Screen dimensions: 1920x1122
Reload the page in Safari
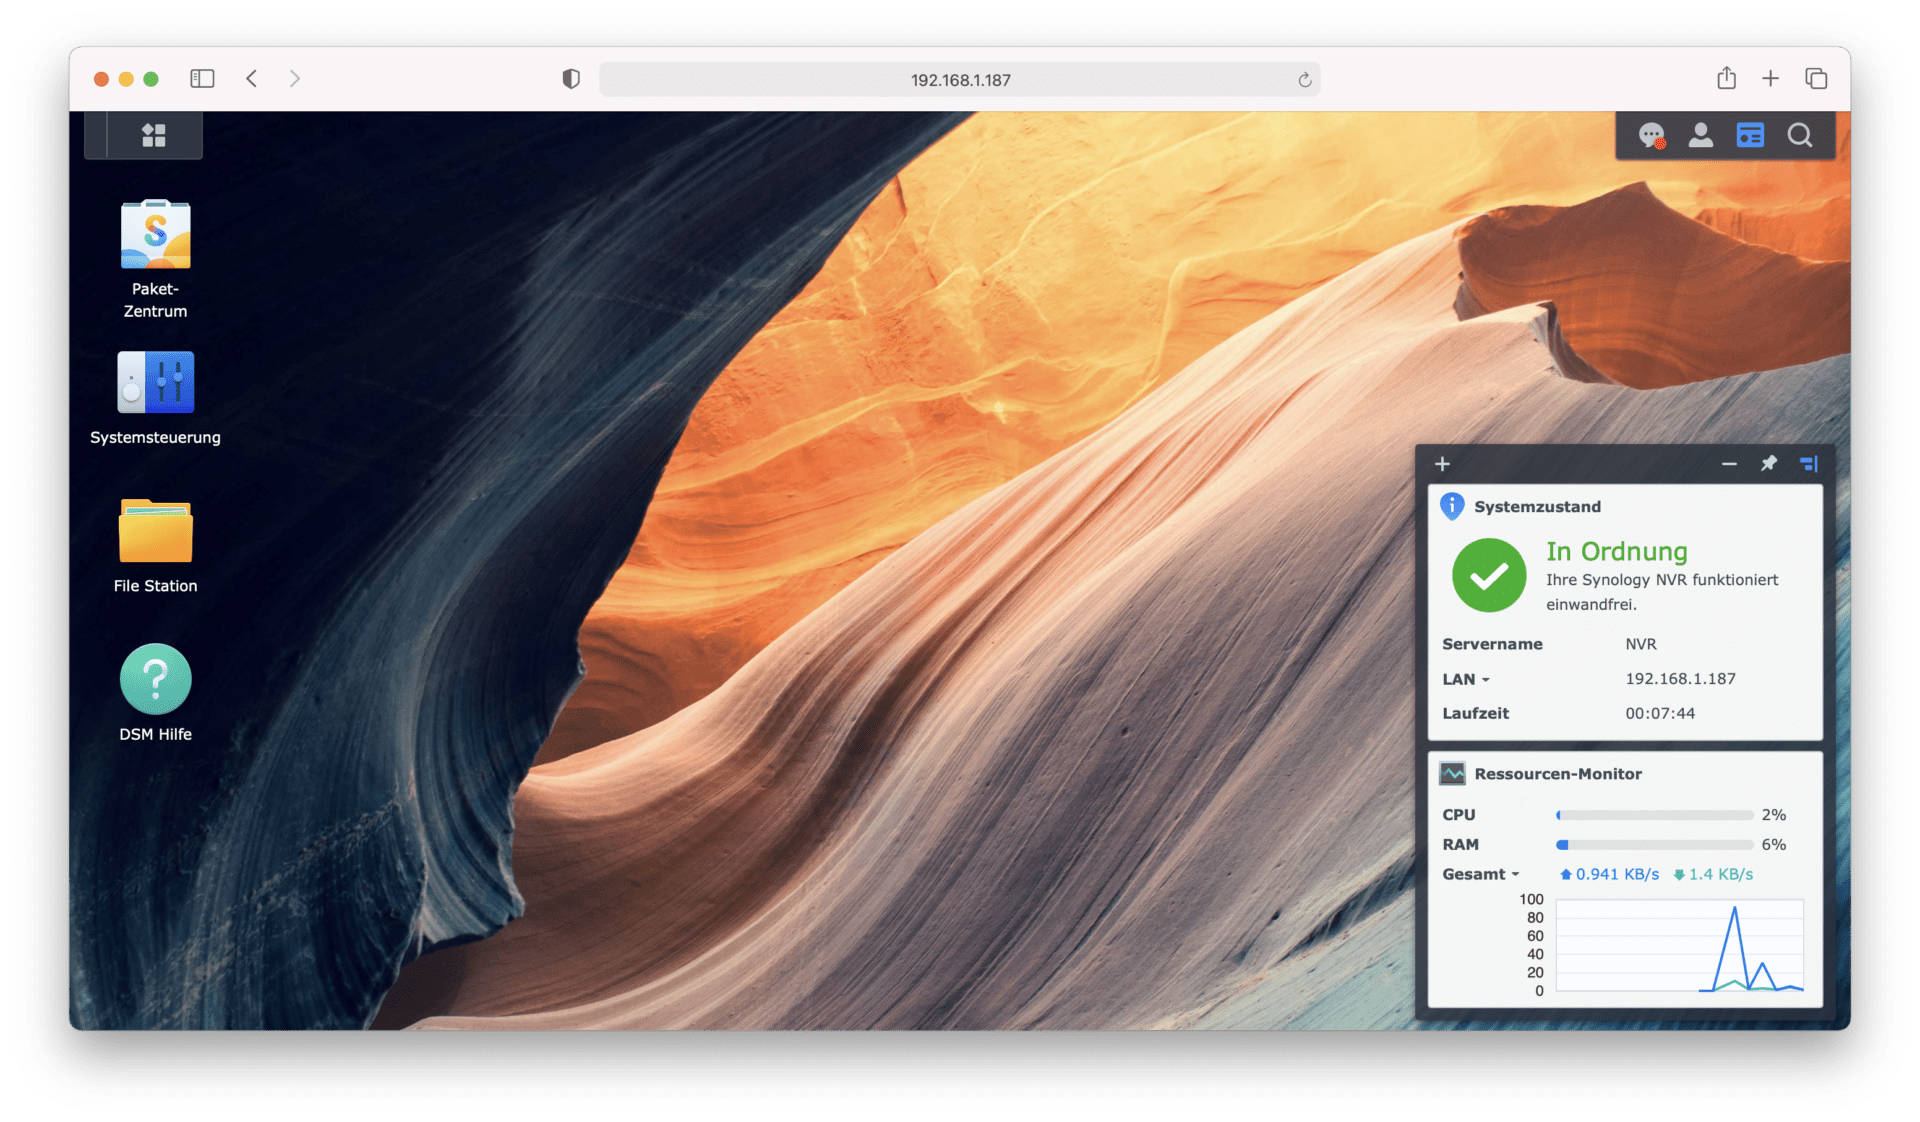1304,79
